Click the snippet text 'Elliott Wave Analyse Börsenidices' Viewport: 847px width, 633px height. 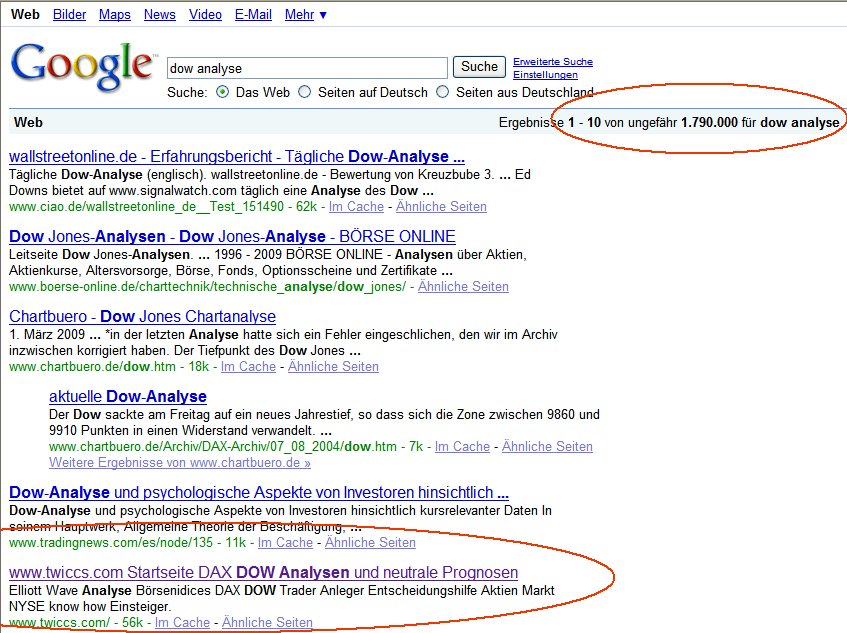[110, 591]
